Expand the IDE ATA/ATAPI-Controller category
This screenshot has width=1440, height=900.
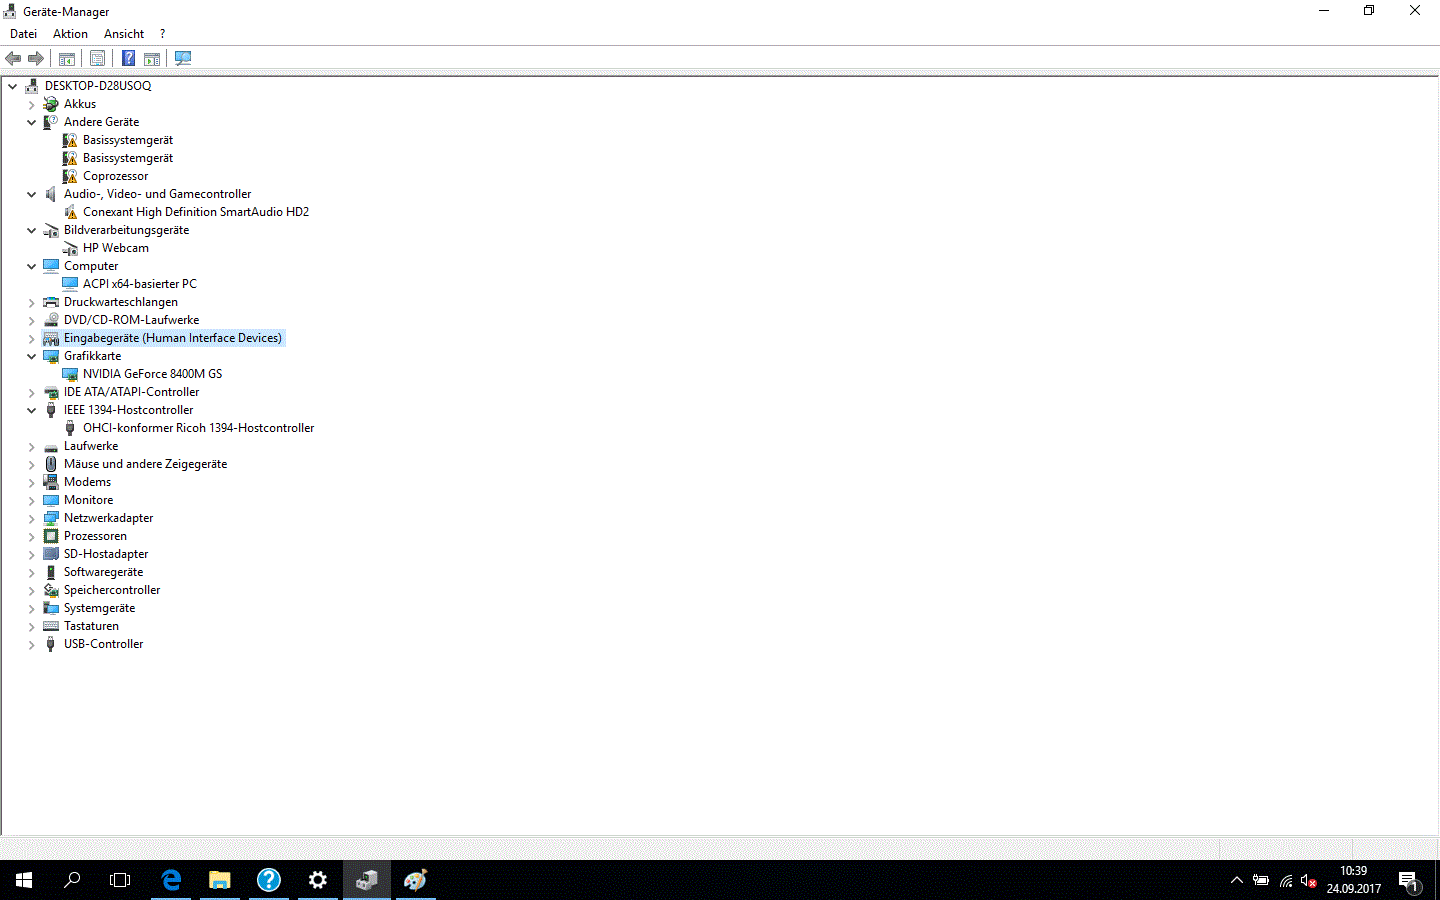[x=32, y=392]
